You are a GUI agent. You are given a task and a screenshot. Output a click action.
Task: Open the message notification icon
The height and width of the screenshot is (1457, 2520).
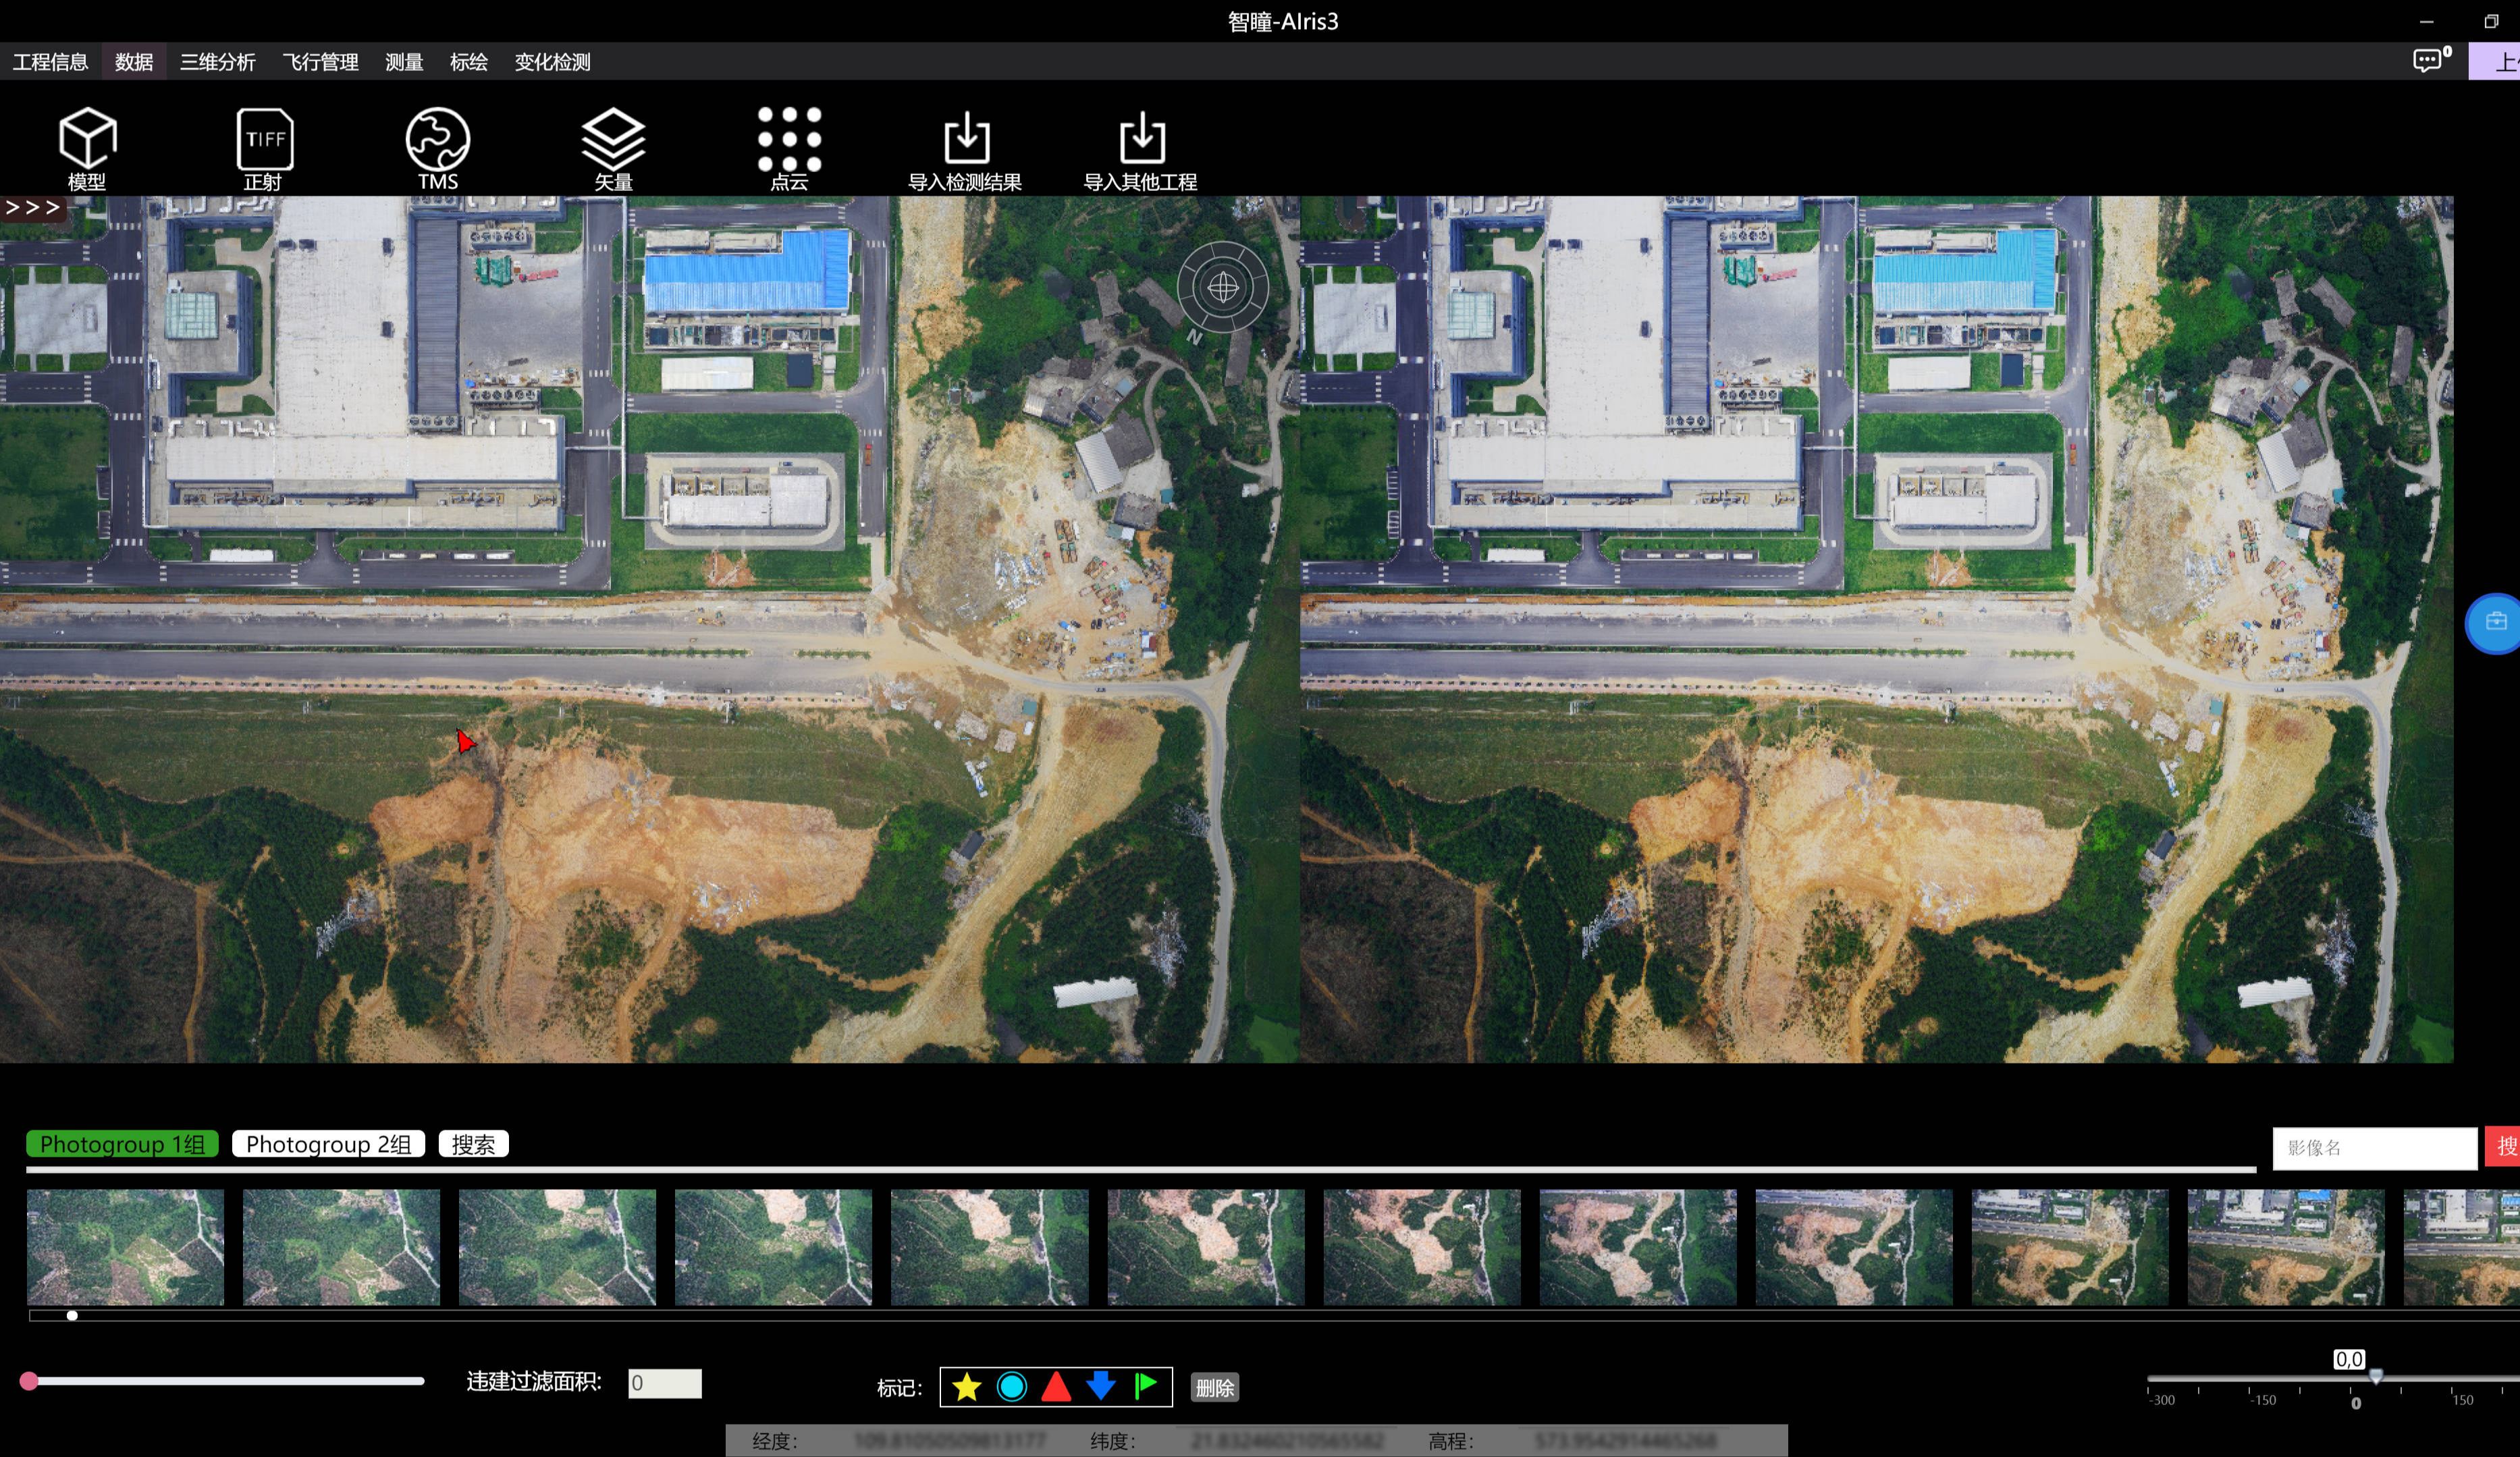2427,61
